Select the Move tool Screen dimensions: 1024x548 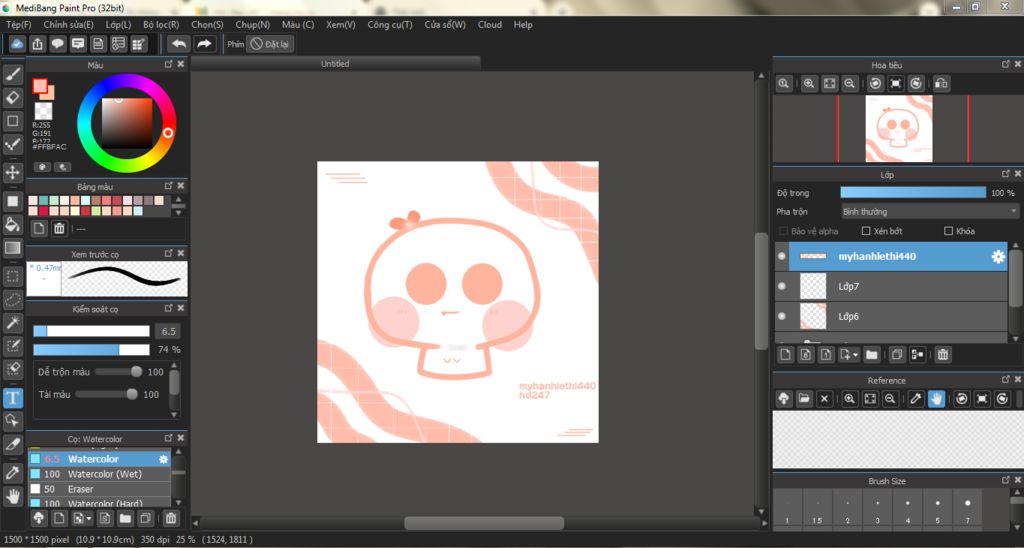coord(12,172)
